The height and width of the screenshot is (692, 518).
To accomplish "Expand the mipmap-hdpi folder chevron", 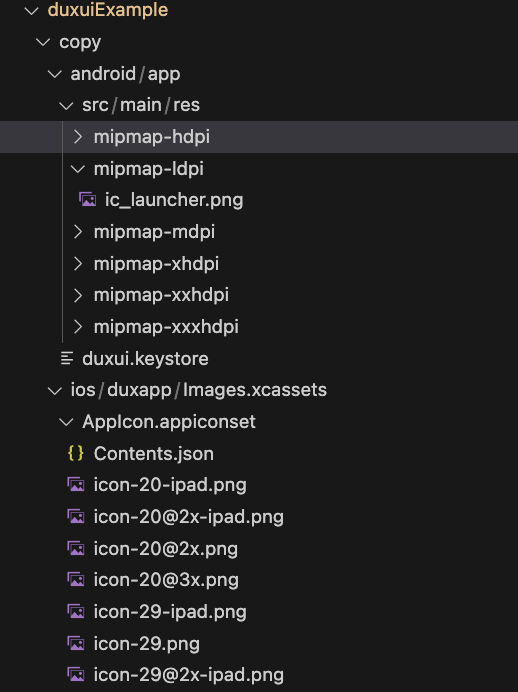I will [78, 137].
